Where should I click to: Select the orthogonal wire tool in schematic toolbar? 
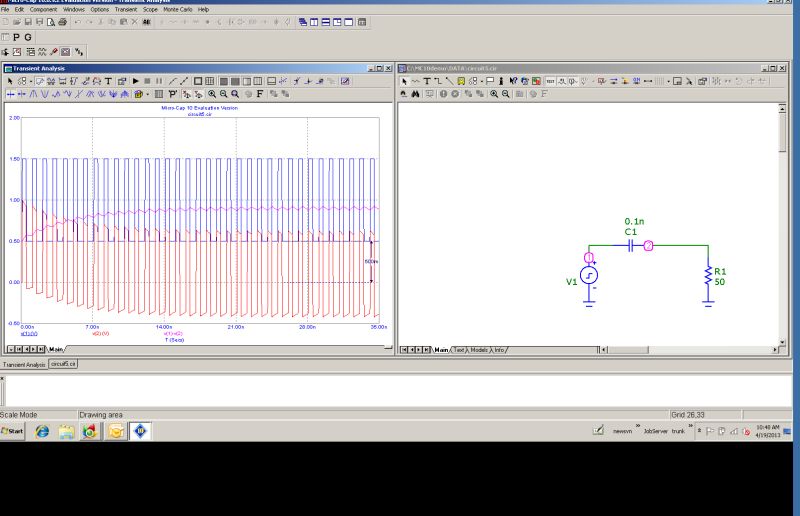(x=438, y=81)
